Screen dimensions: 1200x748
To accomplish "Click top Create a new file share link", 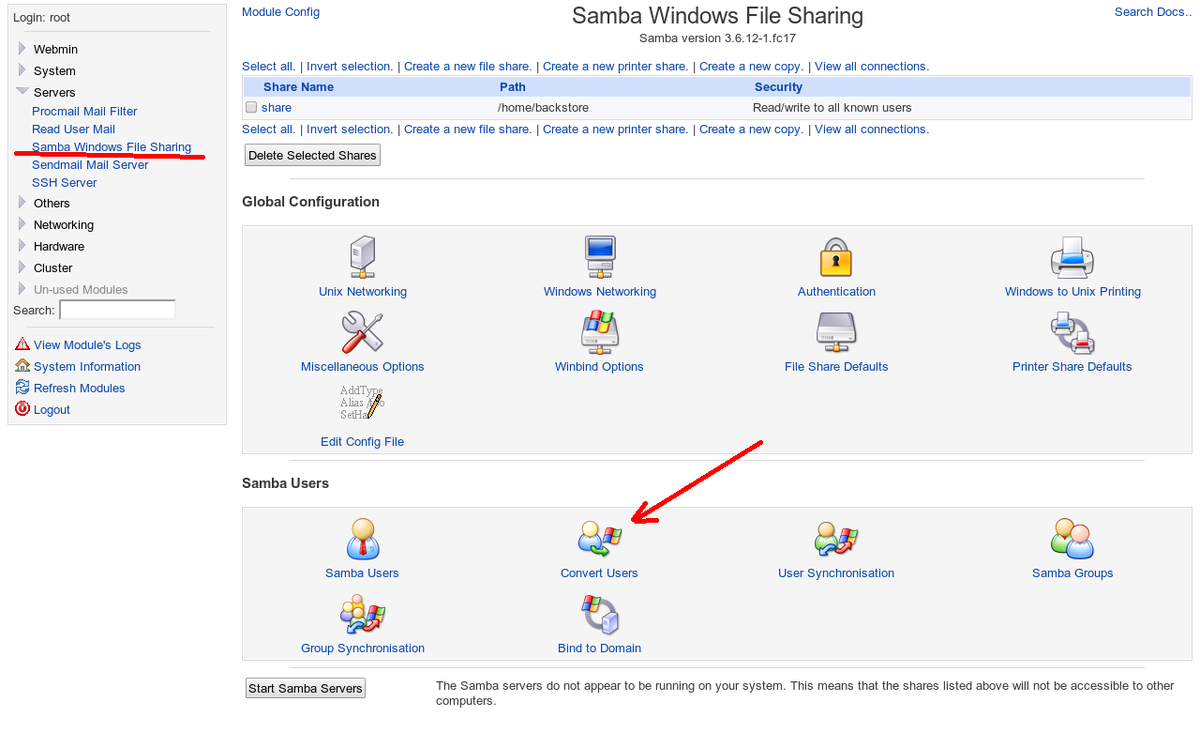I will point(467,66).
